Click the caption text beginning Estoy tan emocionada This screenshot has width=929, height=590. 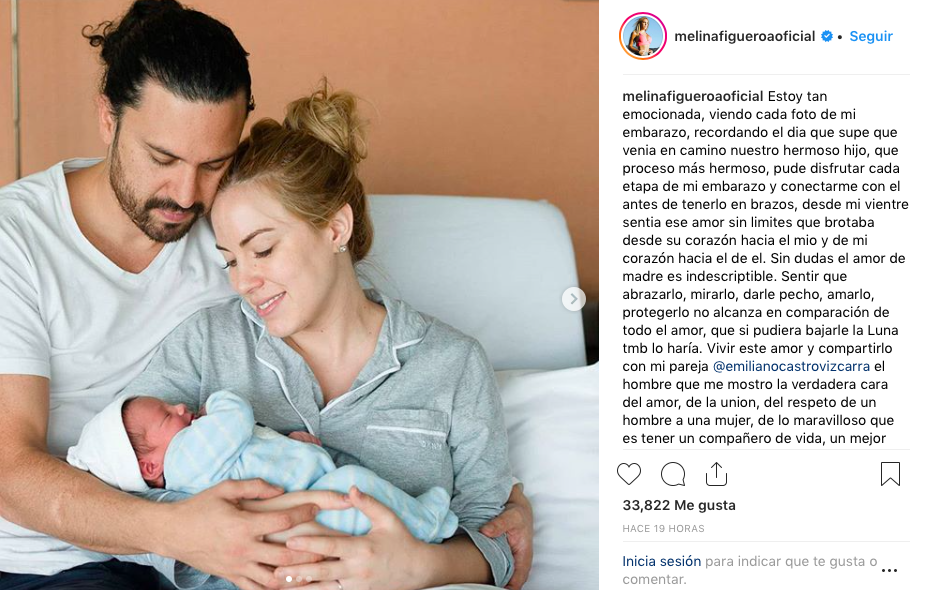tap(765, 267)
